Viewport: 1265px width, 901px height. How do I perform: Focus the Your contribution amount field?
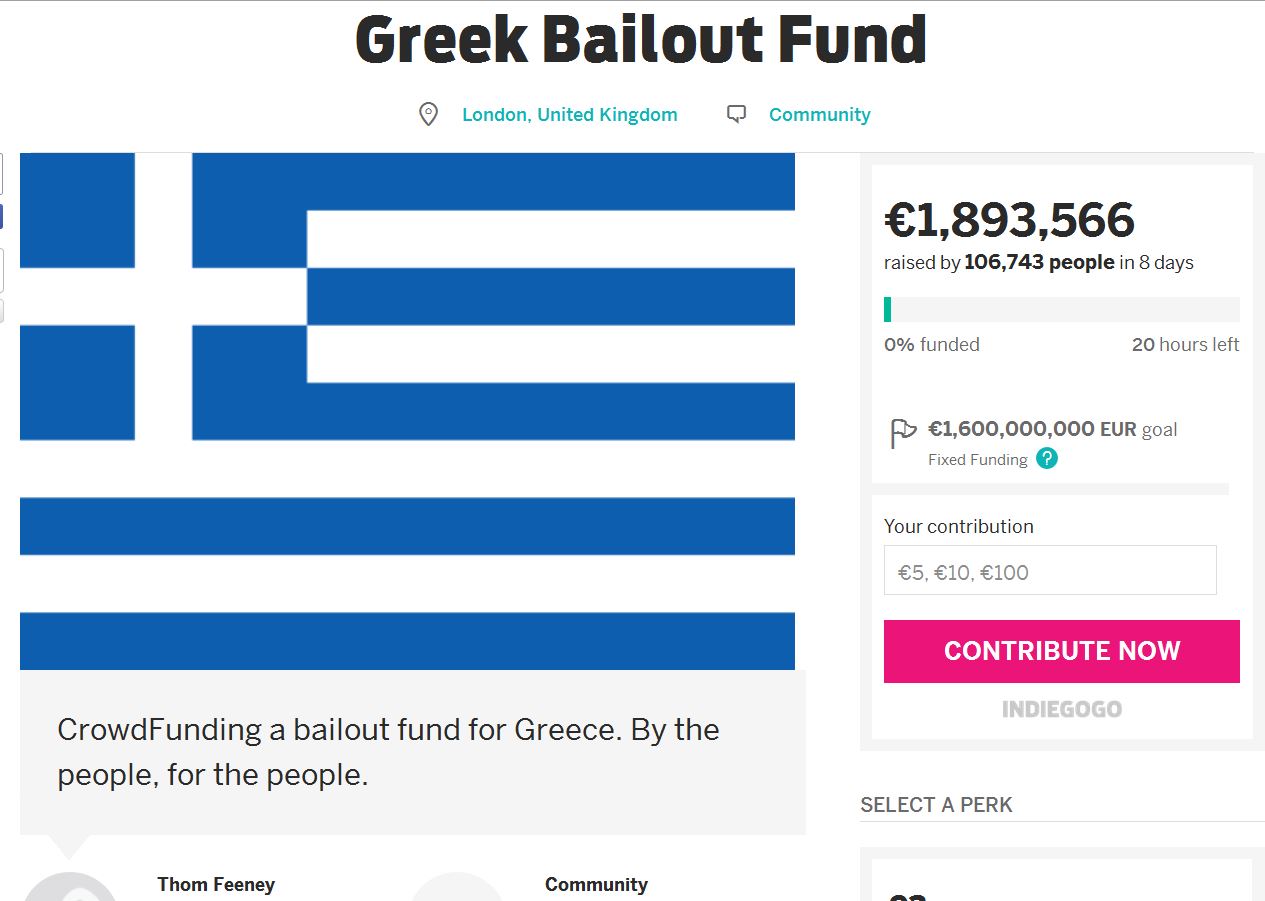(1050, 571)
